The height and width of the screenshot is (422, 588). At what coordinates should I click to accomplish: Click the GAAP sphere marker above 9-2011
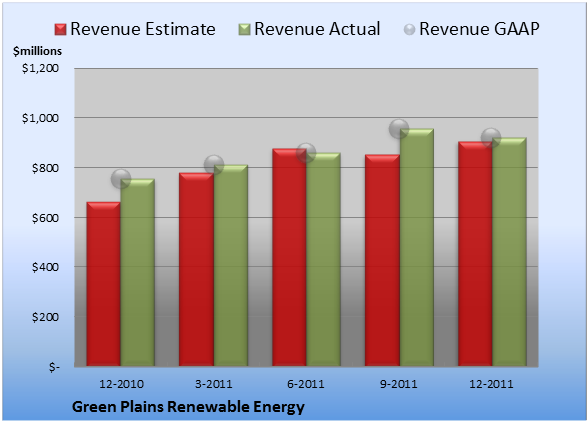tap(399, 129)
